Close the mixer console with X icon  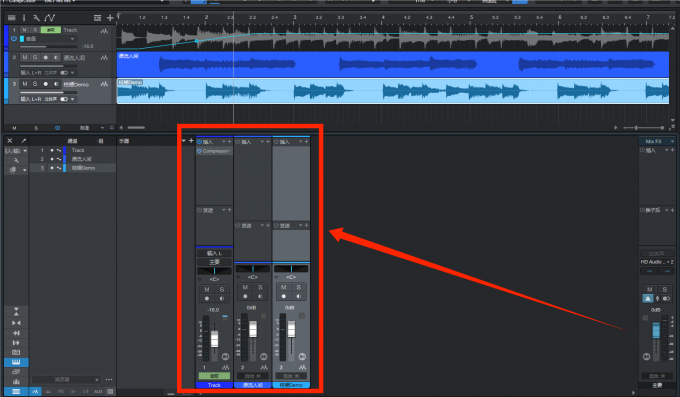click(10, 141)
